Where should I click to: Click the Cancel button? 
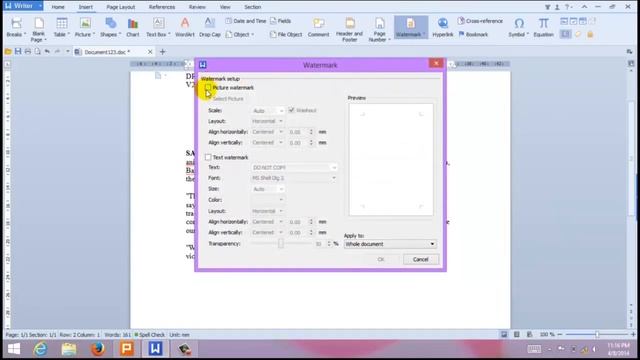tap(420, 259)
